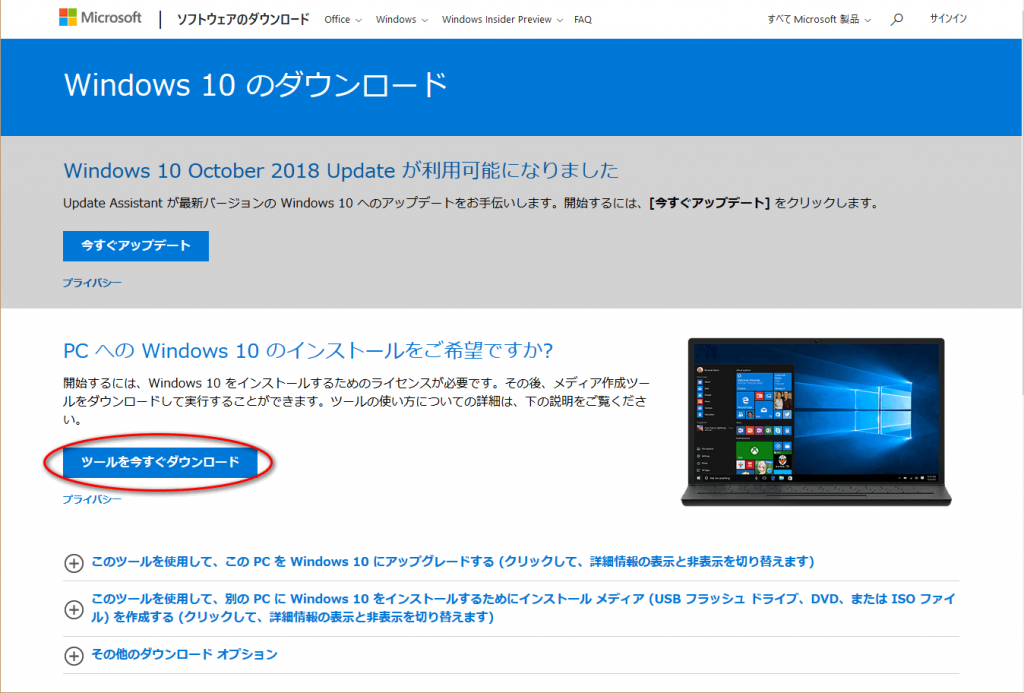Open the Windows dropdown in the header
The image size is (1024, 693).
coord(402,20)
